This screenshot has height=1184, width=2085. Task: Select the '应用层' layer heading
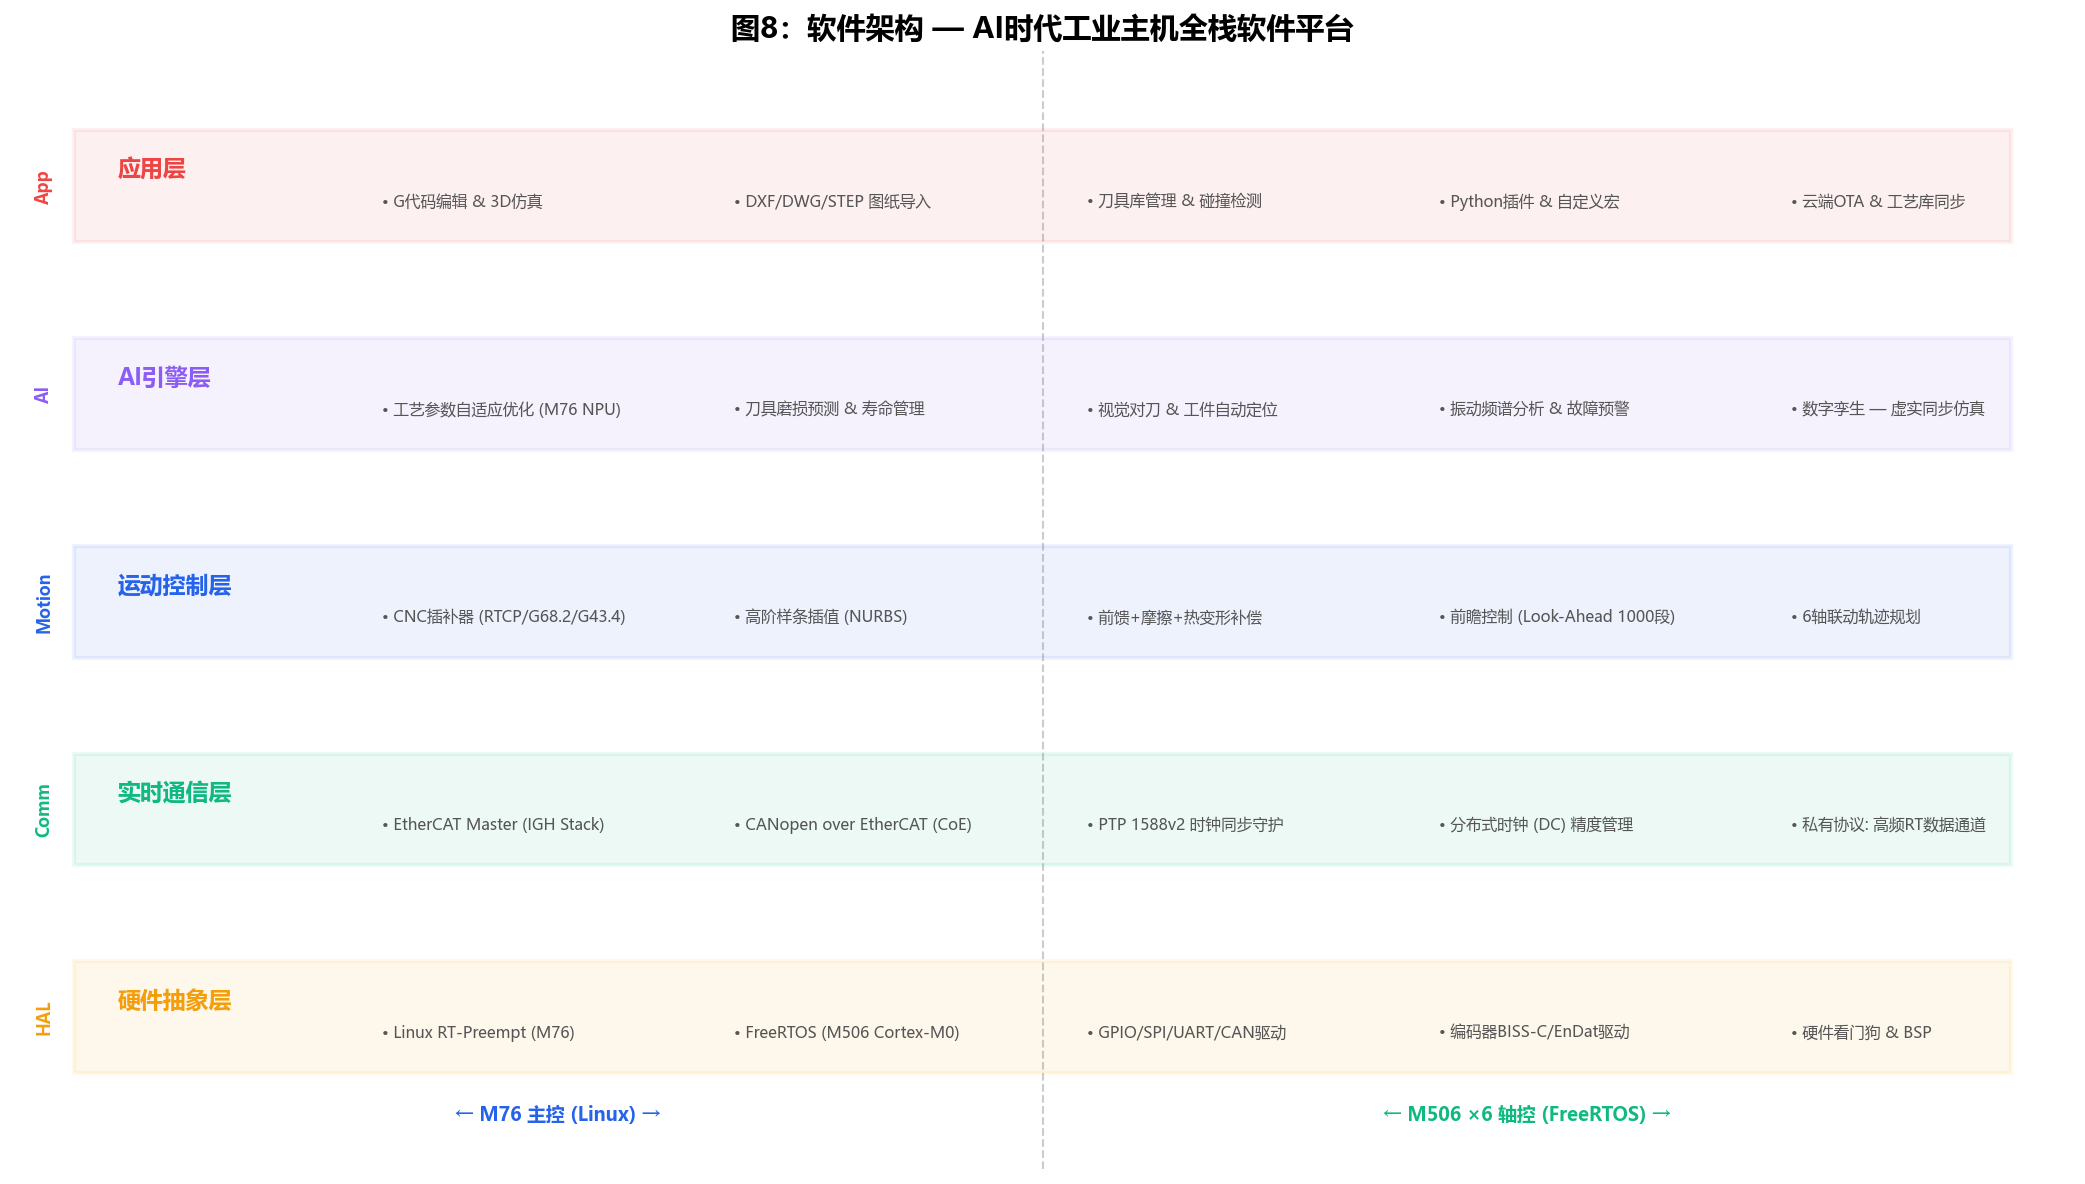(x=152, y=169)
